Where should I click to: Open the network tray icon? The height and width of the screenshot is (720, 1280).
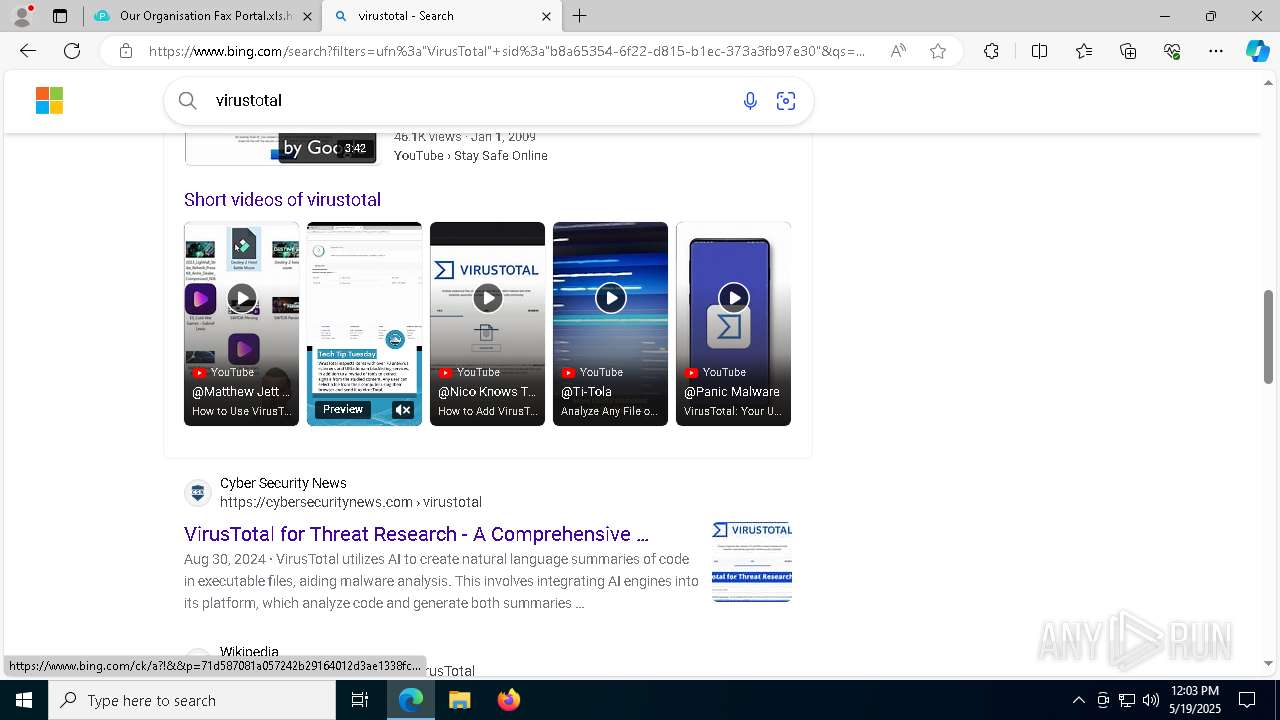click(1127, 700)
